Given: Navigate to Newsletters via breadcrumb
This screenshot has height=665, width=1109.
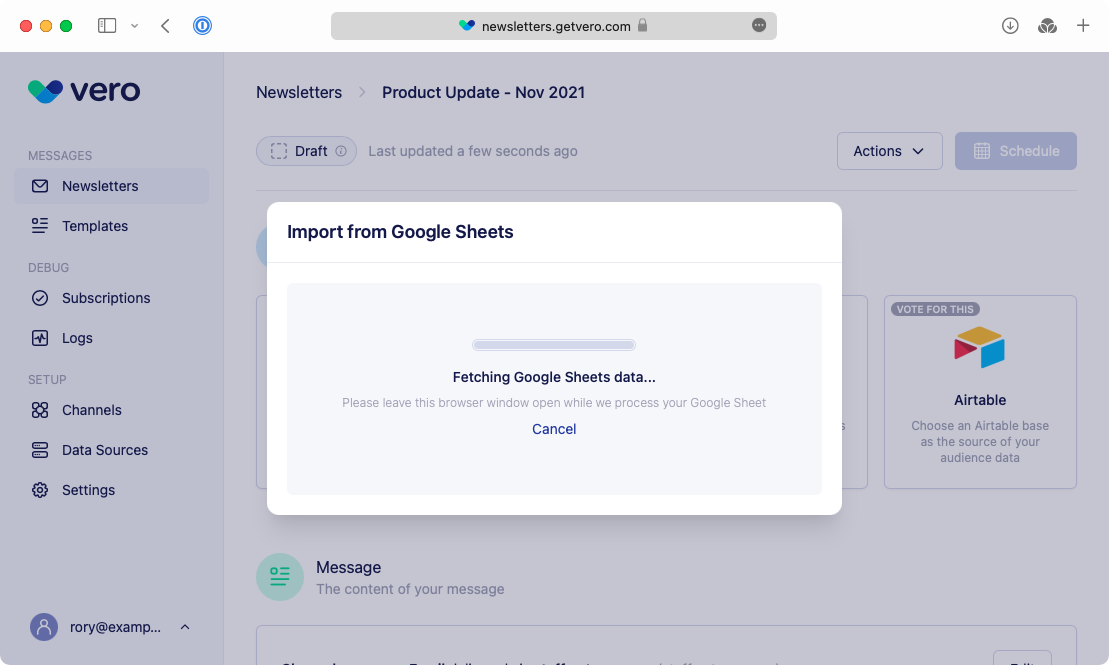Looking at the screenshot, I should pos(298,92).
